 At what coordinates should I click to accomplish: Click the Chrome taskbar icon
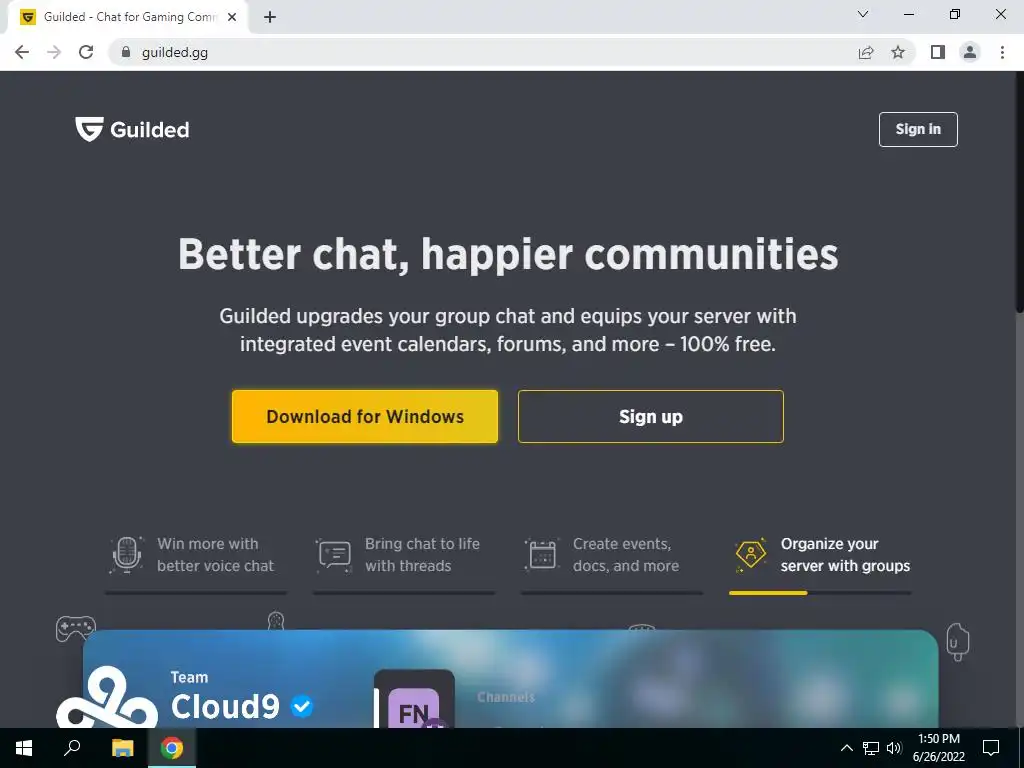point(172,748)
